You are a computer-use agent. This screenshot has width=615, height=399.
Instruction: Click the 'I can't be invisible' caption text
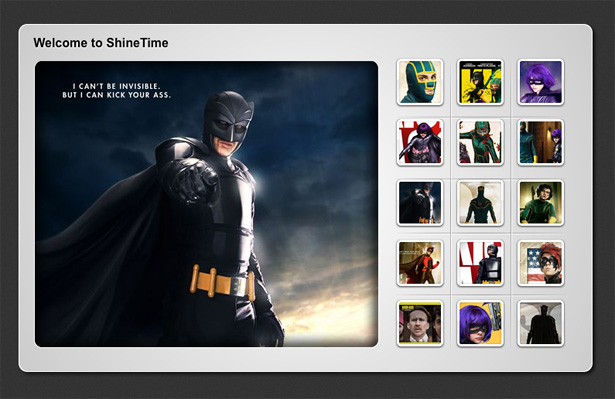pos(116,91)
